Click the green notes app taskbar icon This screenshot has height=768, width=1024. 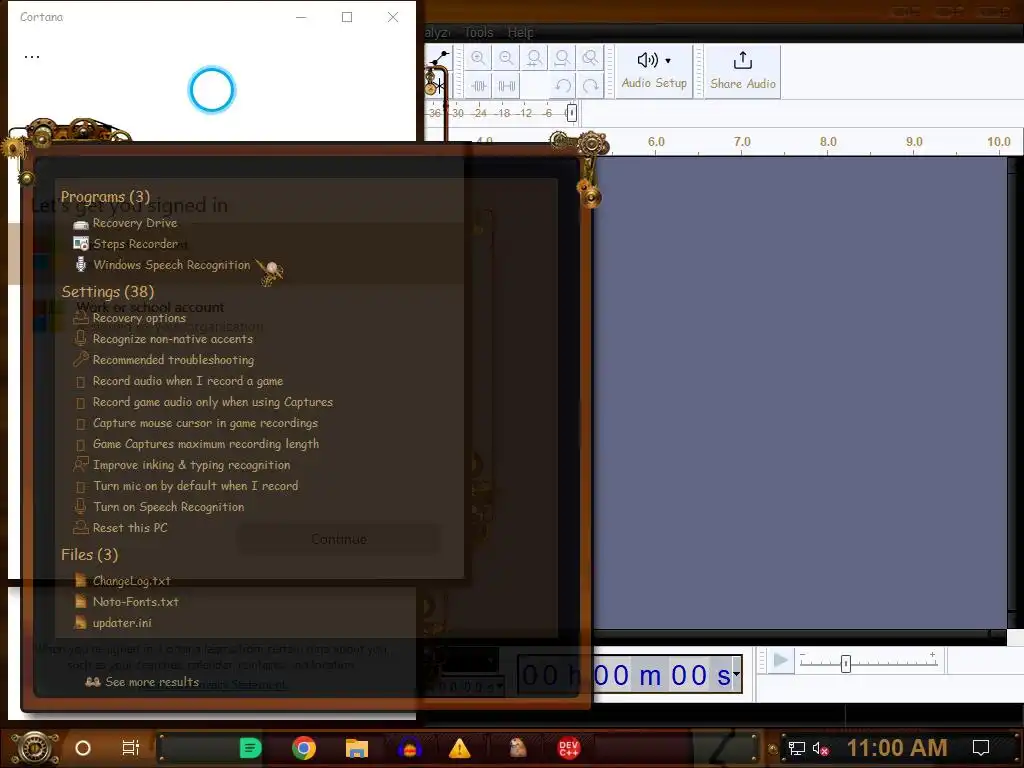[x=250, y=748]
